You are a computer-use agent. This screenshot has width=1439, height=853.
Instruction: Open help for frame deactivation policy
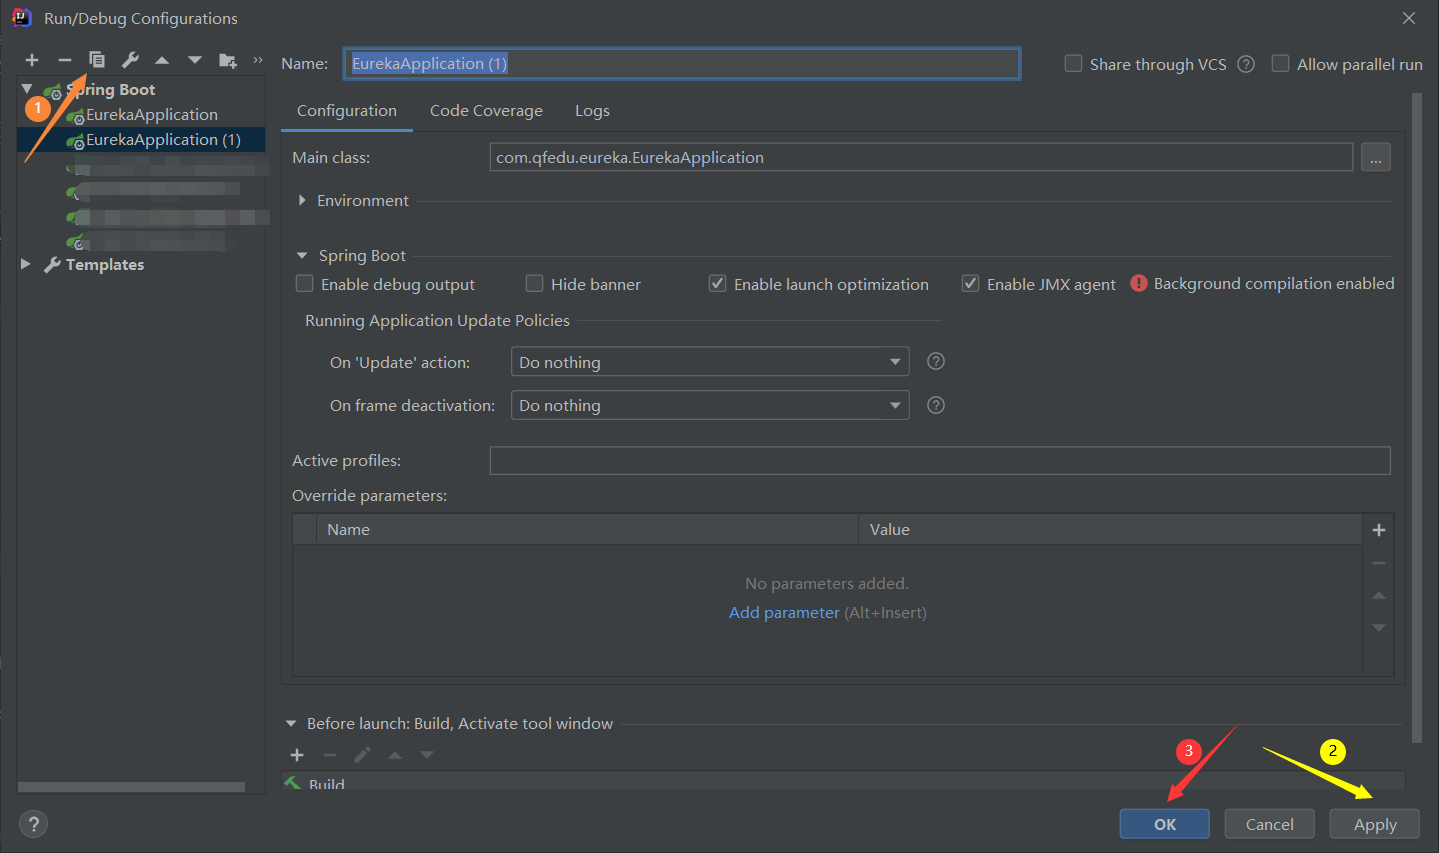click(936, 405)
